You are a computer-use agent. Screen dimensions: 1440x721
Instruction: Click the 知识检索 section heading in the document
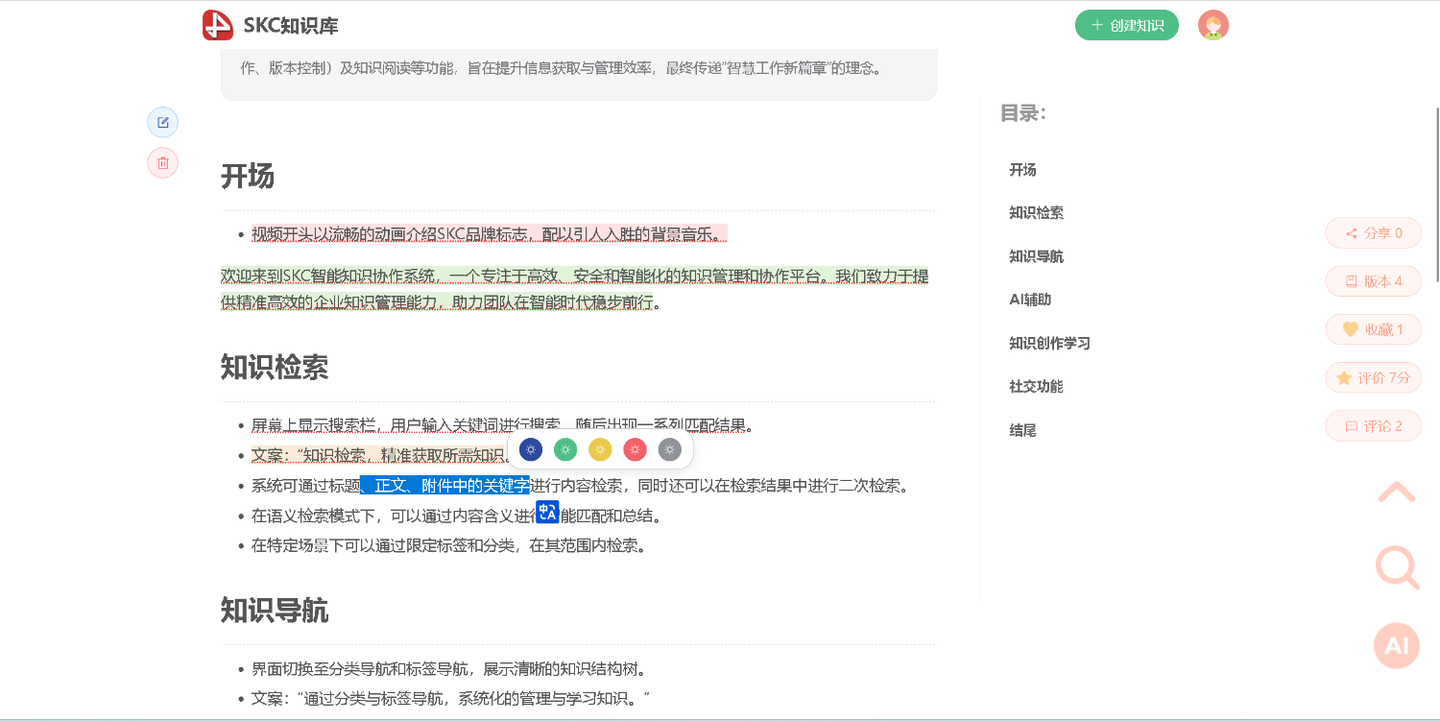(x=274, y=367)
